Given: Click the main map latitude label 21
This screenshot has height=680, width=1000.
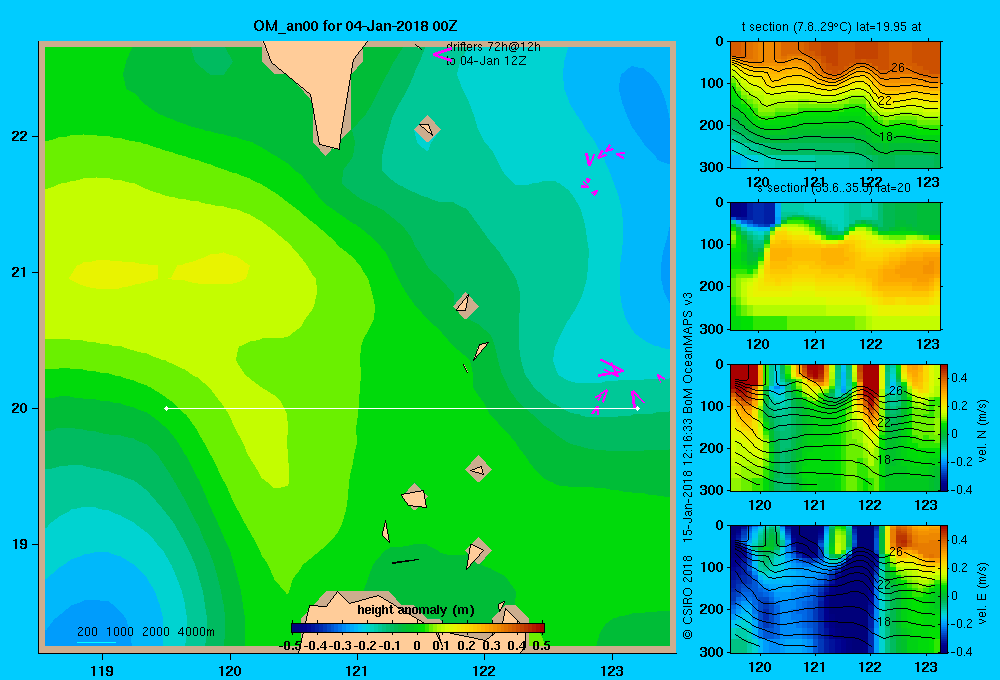Looking at the screenshot, I should tap(20, 272).
